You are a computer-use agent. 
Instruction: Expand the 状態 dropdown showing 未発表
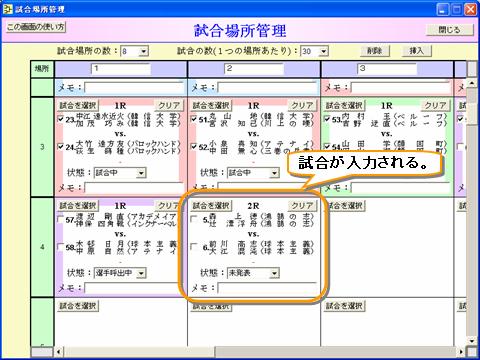tap(274, 273)
